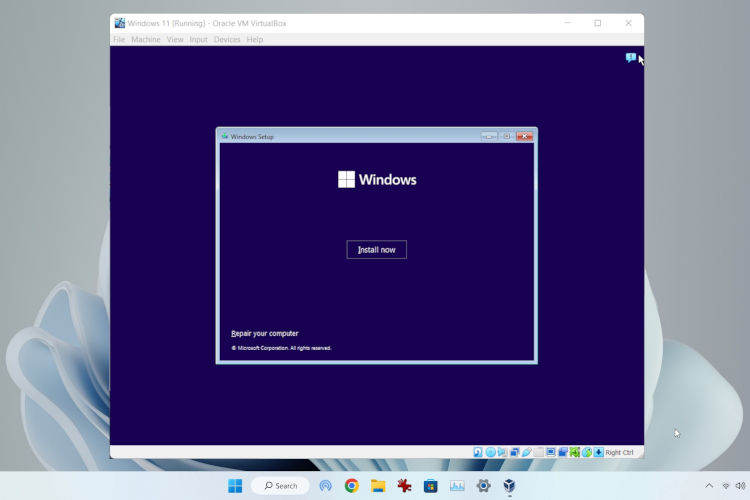Click the Install now button
The width and height of the screenshot is (750, 500).
click(x=376, y=249)
